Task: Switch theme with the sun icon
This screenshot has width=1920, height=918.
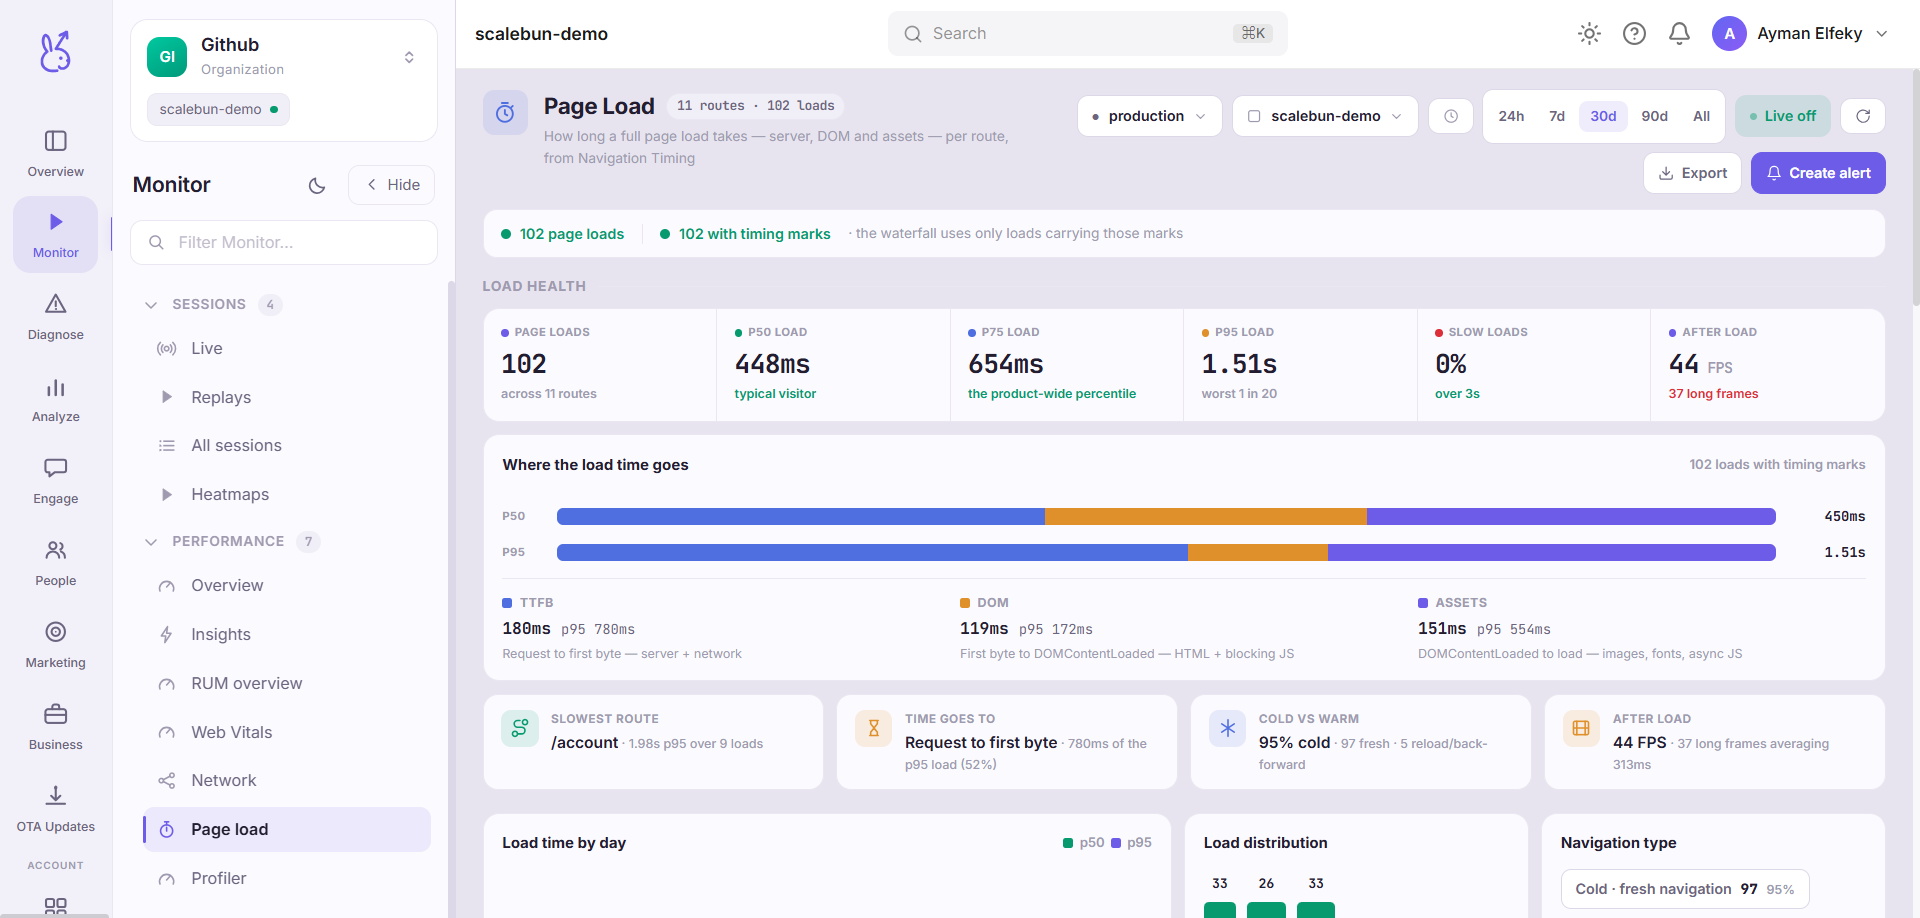Action: 1589,34
